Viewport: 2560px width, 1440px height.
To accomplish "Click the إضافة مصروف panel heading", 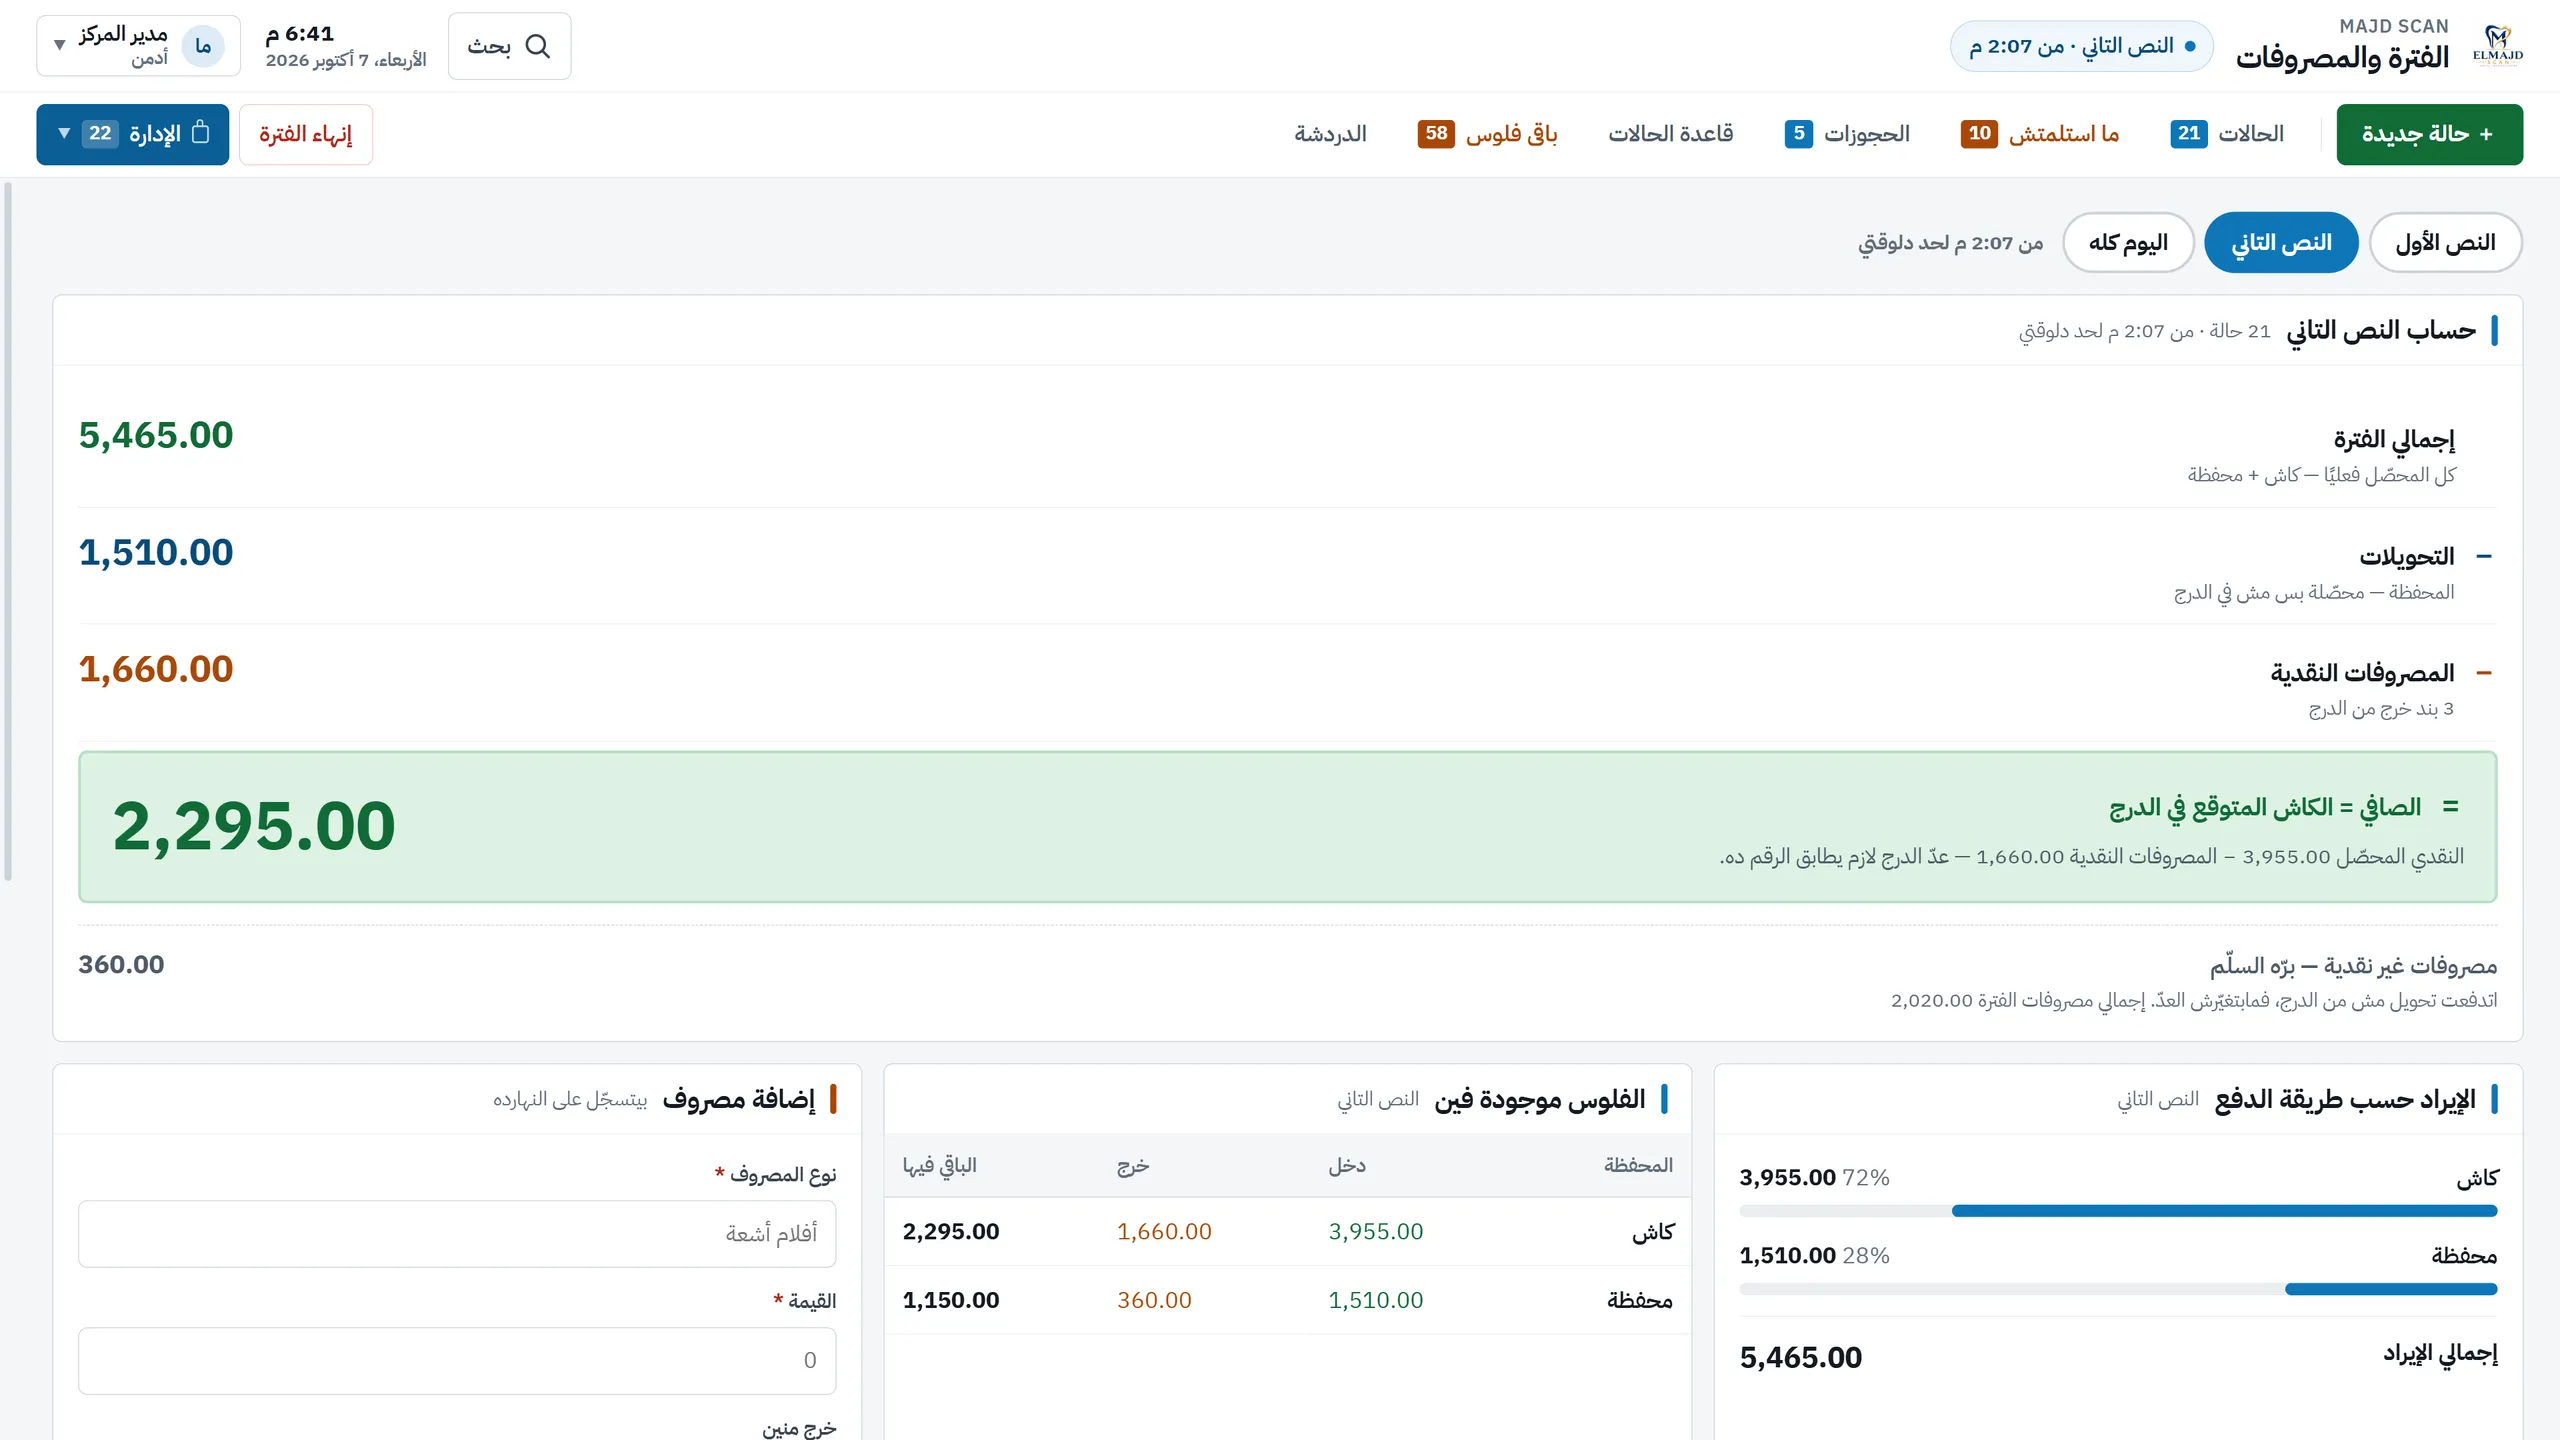I will 738,1099.
